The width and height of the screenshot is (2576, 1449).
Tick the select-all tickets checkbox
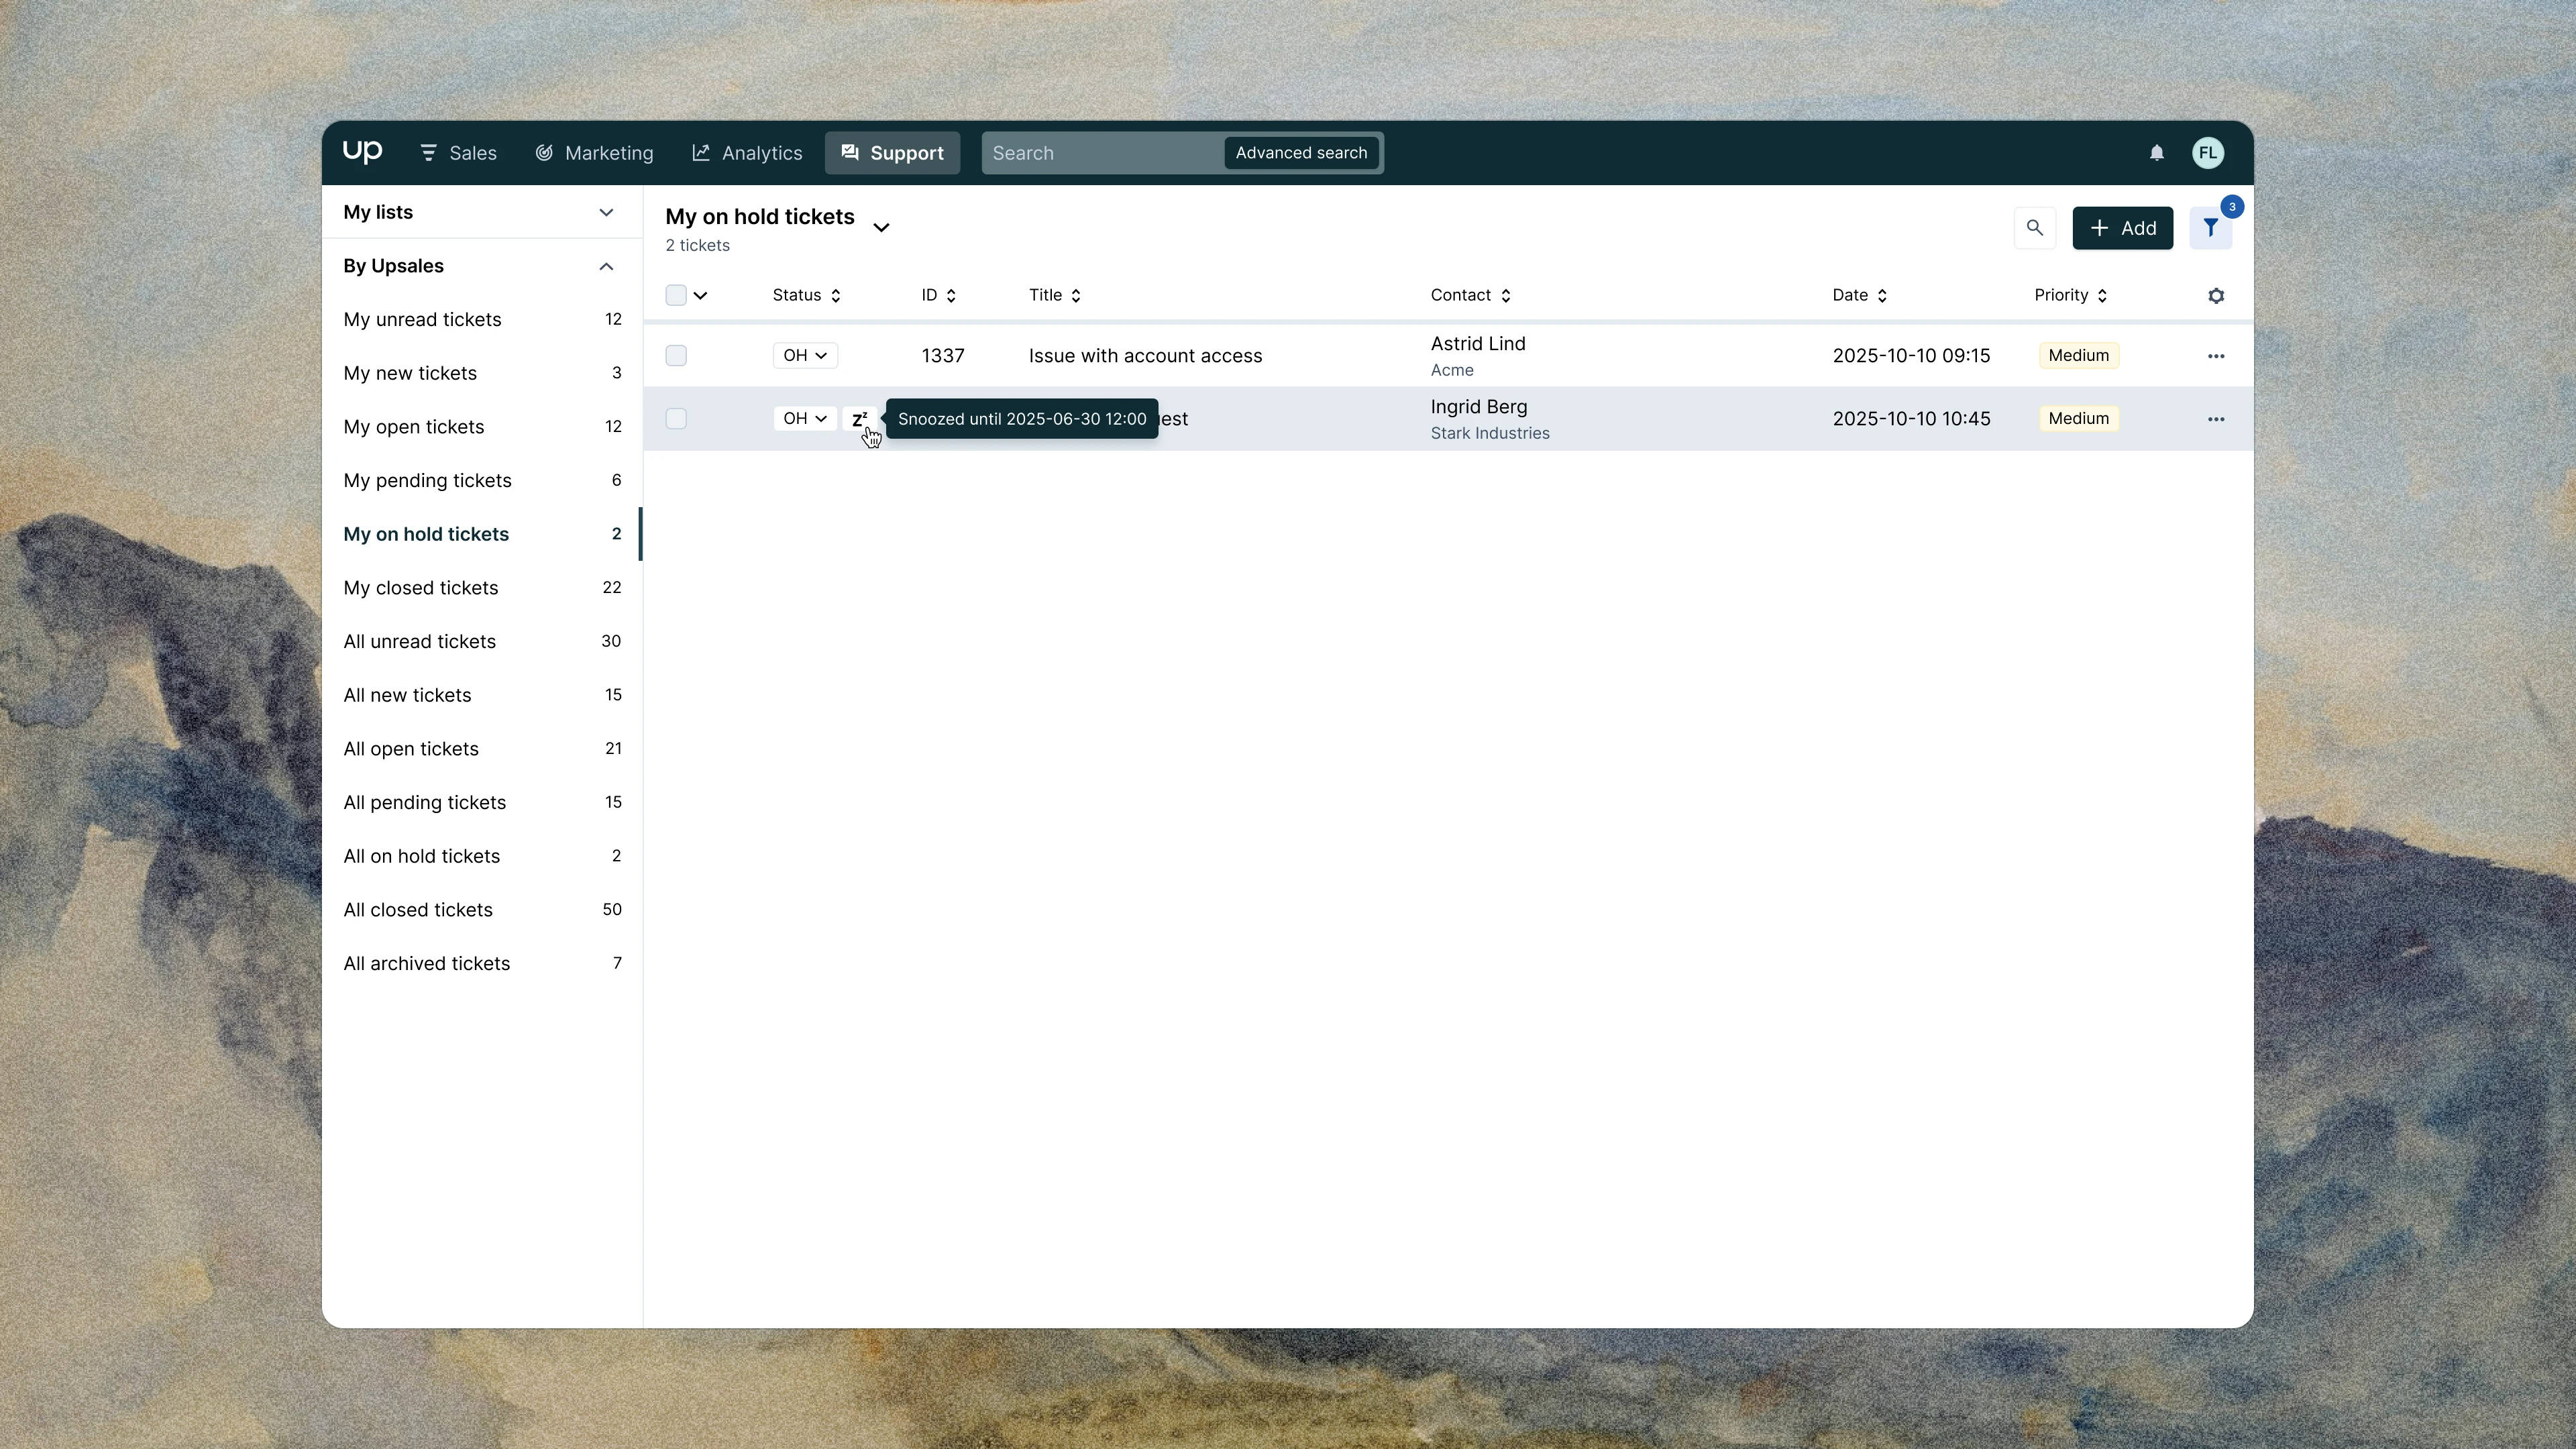point(676,295)
